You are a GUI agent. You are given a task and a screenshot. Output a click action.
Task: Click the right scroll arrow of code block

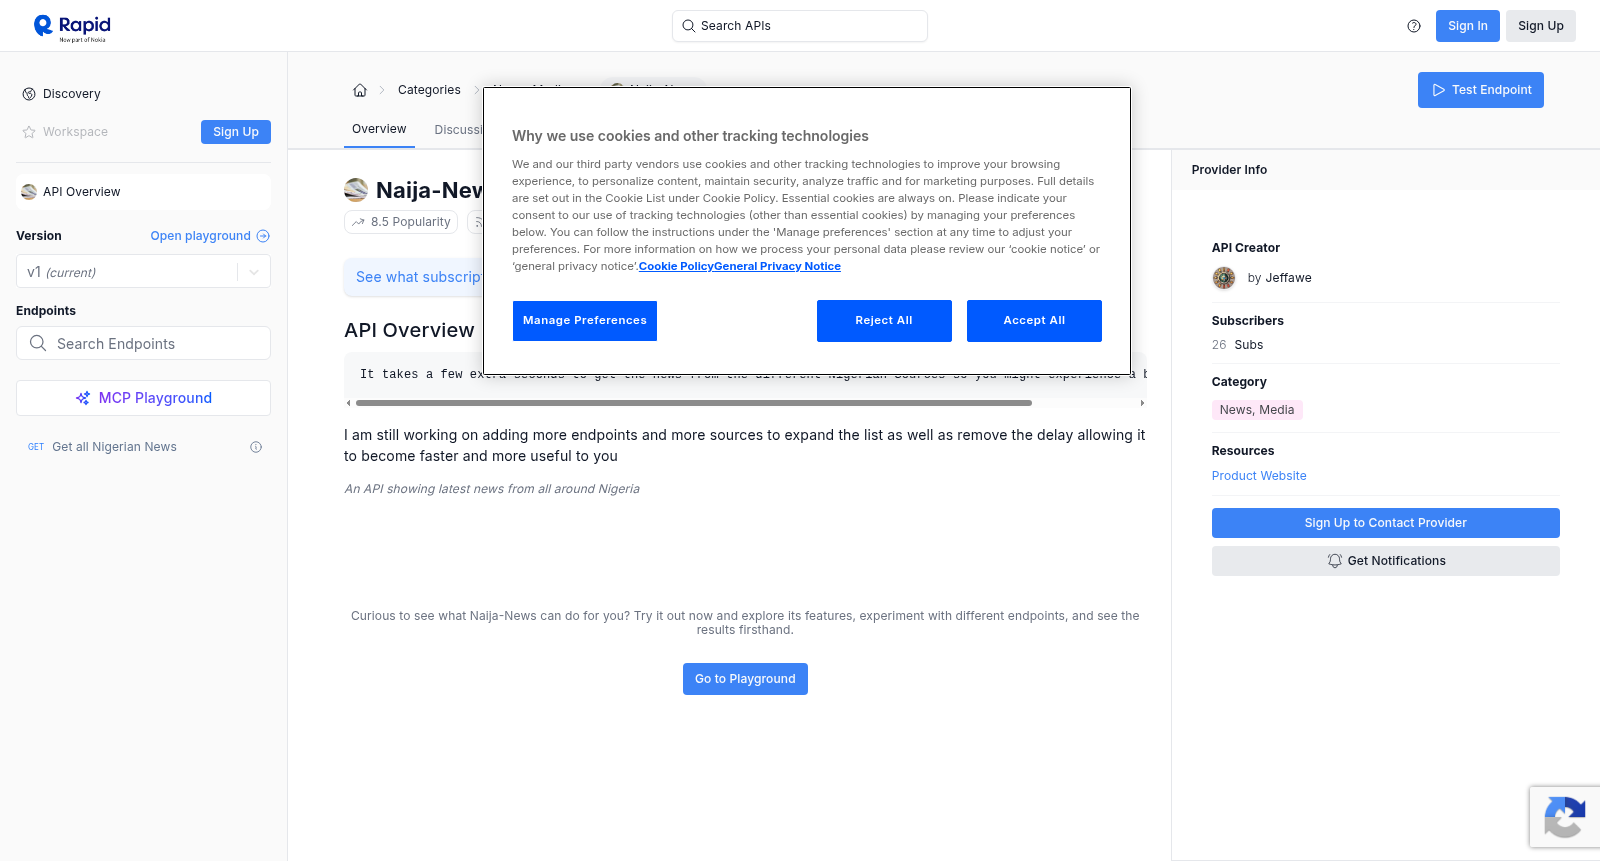[1142, 403]
